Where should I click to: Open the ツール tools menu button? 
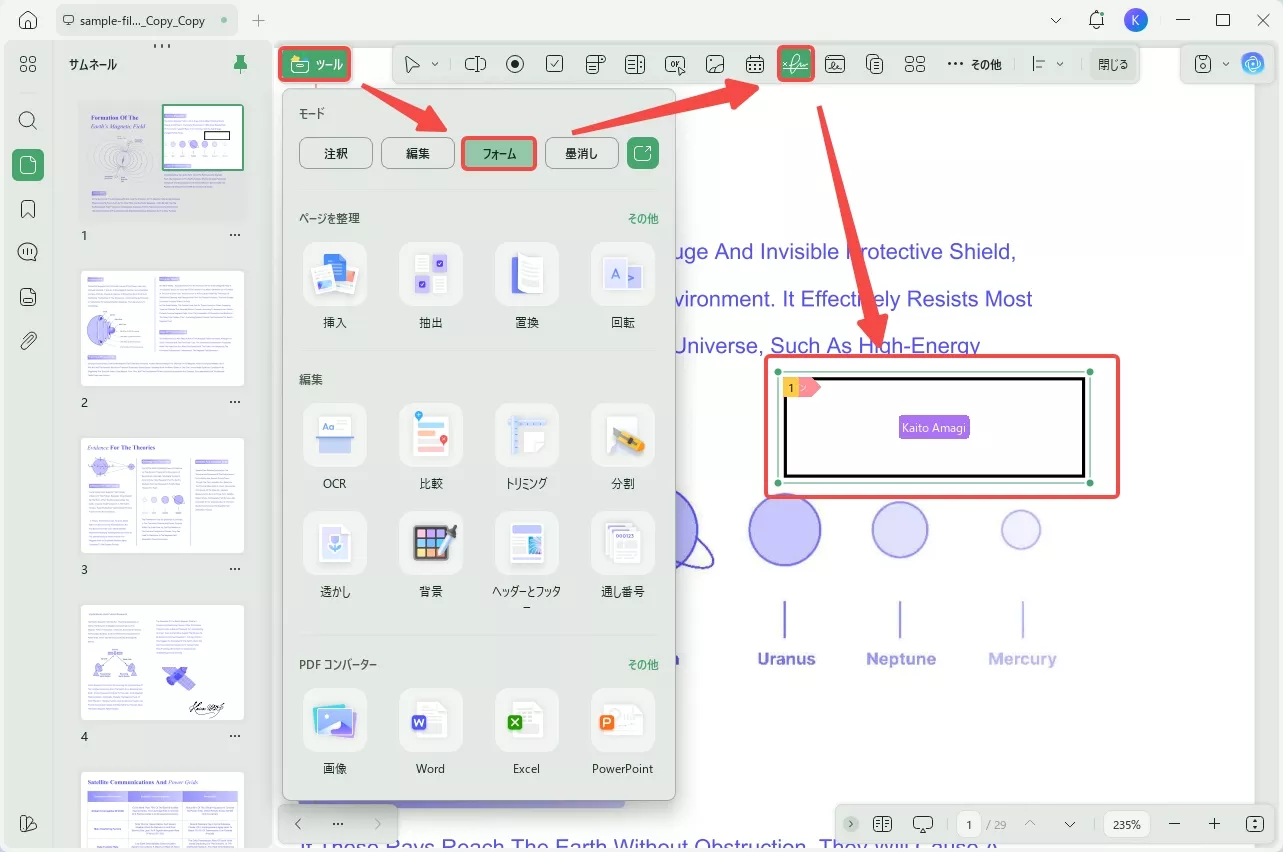tap(315, 65)
